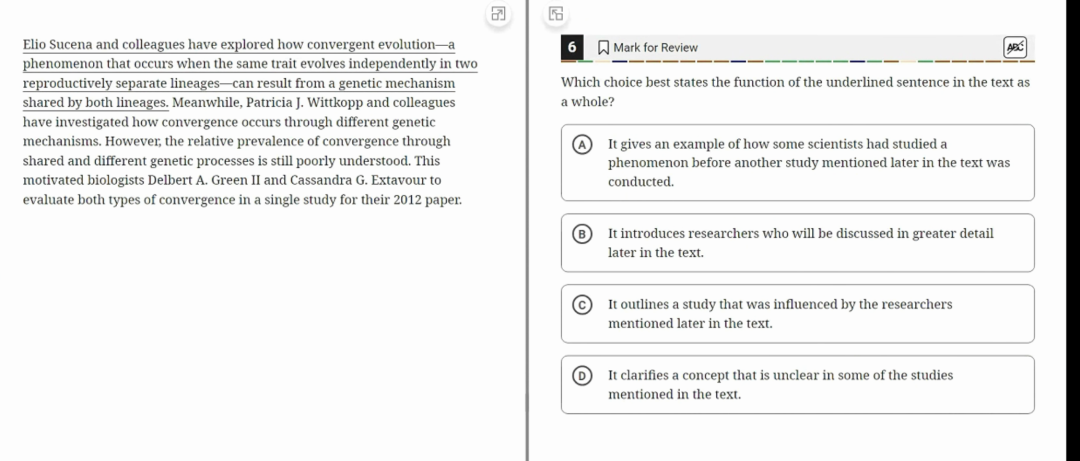
Task: Click the underlined sentence starting with Elio Sucena
Action: pos(250,74)
